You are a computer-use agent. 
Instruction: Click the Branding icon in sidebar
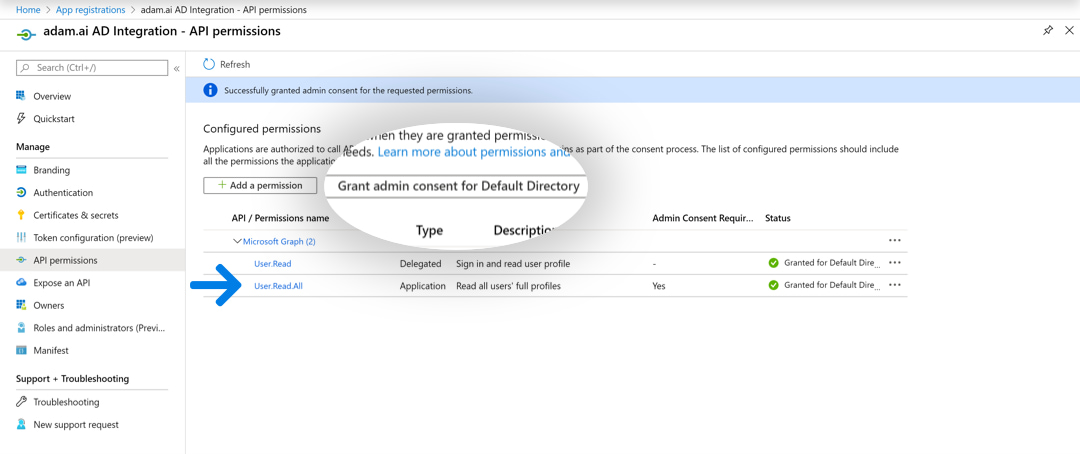(21, 169)
